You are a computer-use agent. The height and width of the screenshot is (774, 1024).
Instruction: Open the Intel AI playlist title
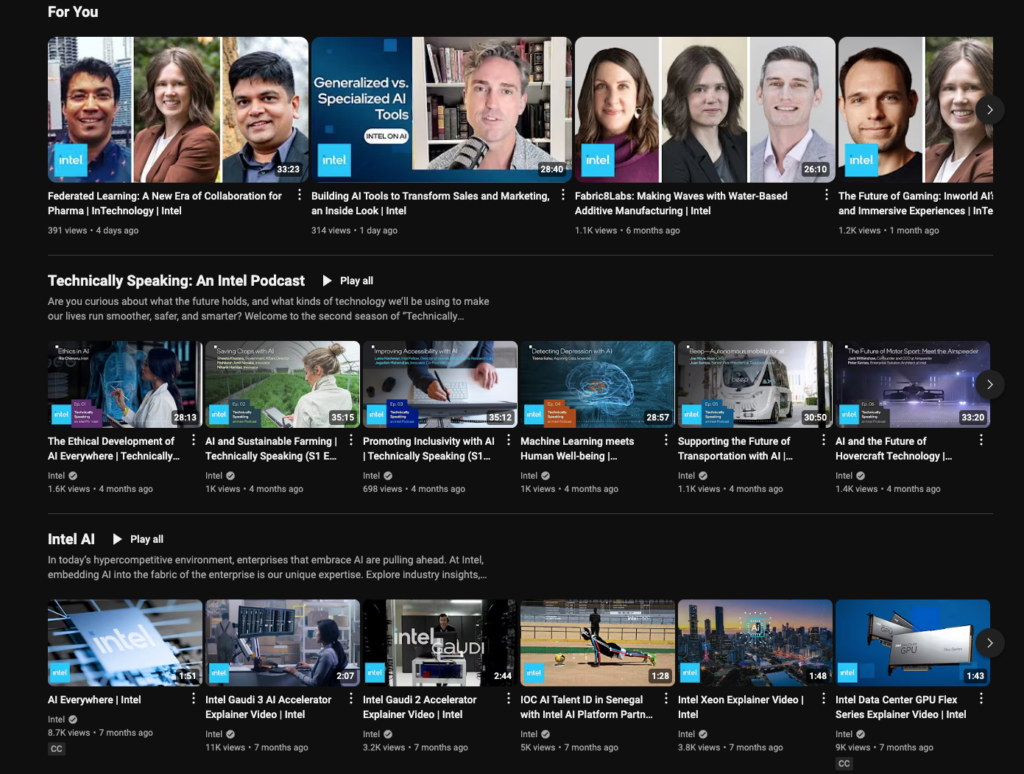pos(71,540)
